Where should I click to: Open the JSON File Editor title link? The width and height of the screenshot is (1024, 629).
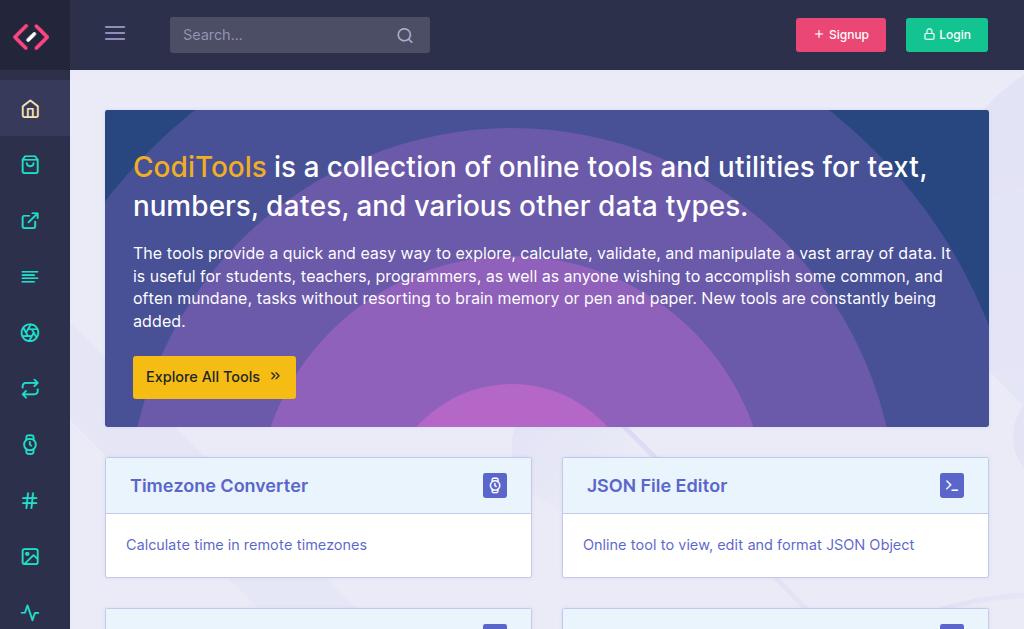pos(656,485)
